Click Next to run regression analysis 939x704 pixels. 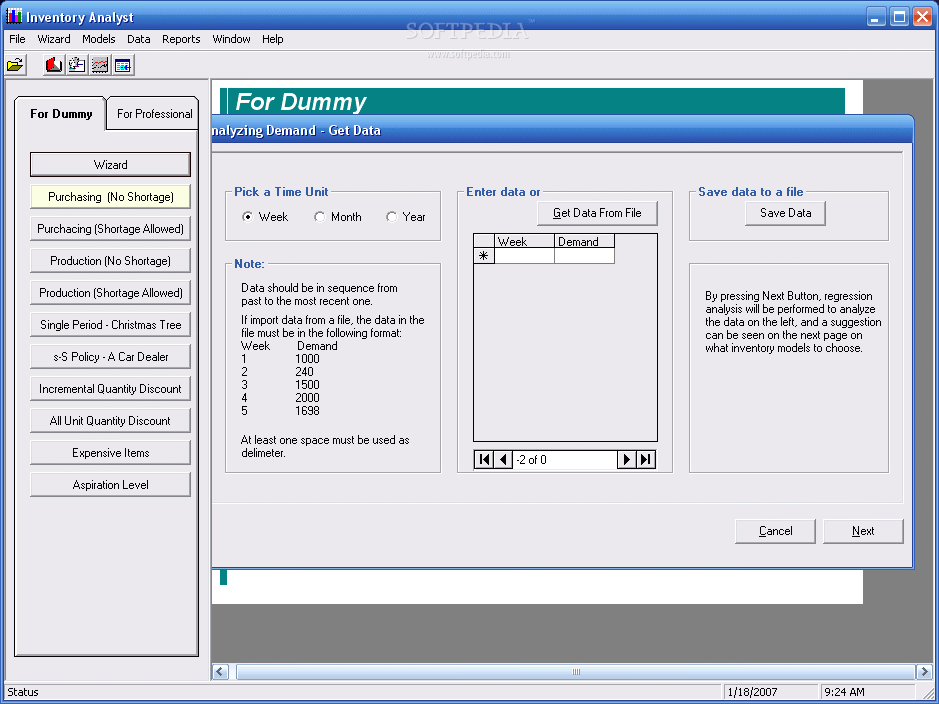pyautogui.click(x=863, y=531)
